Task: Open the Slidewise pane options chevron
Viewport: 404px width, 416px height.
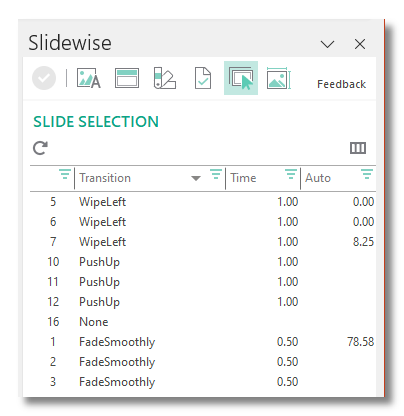Action: click(x=327, y=44)
